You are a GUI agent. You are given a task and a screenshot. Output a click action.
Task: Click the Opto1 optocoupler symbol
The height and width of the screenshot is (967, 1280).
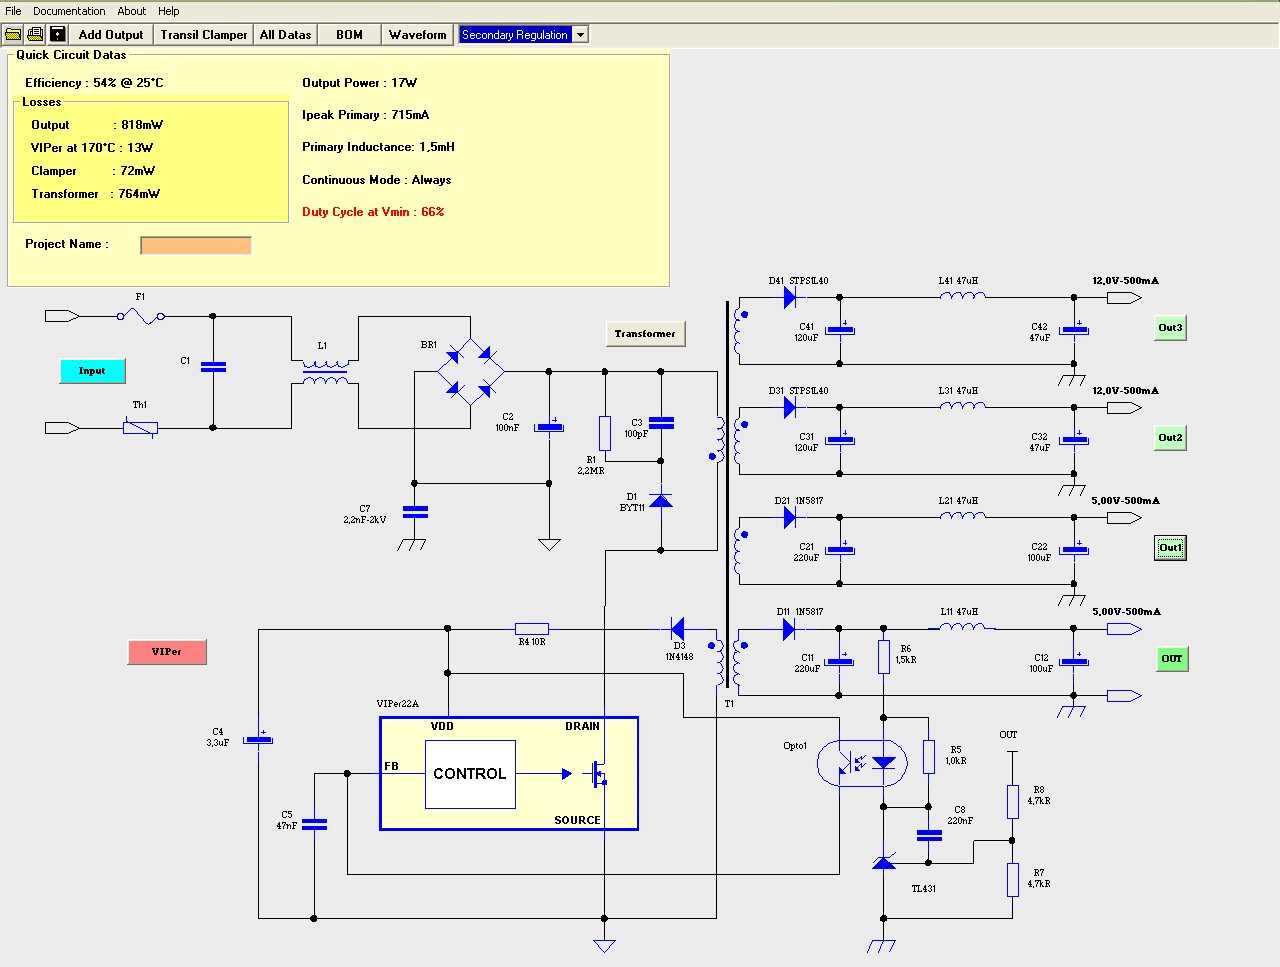coord(862,763)
